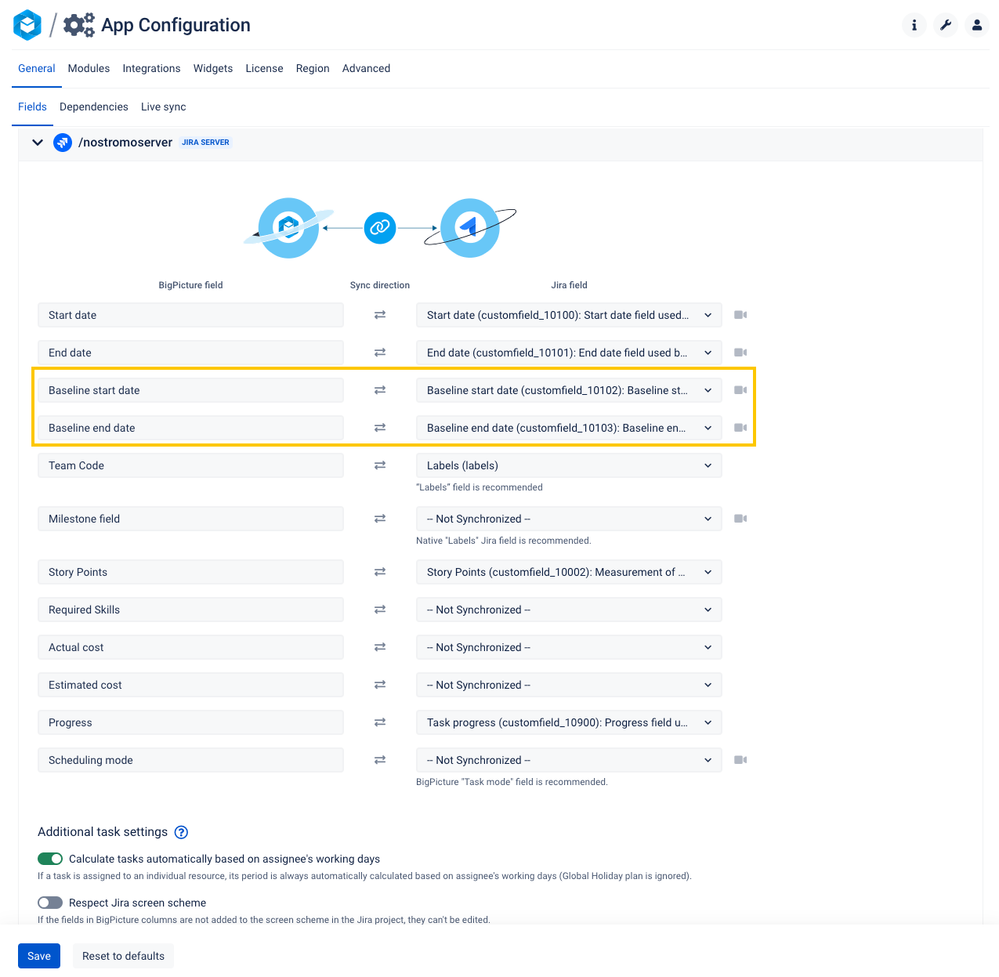Open the user profile icon
Viewport: 999px width, 977px height.
[x=977, y=25]
